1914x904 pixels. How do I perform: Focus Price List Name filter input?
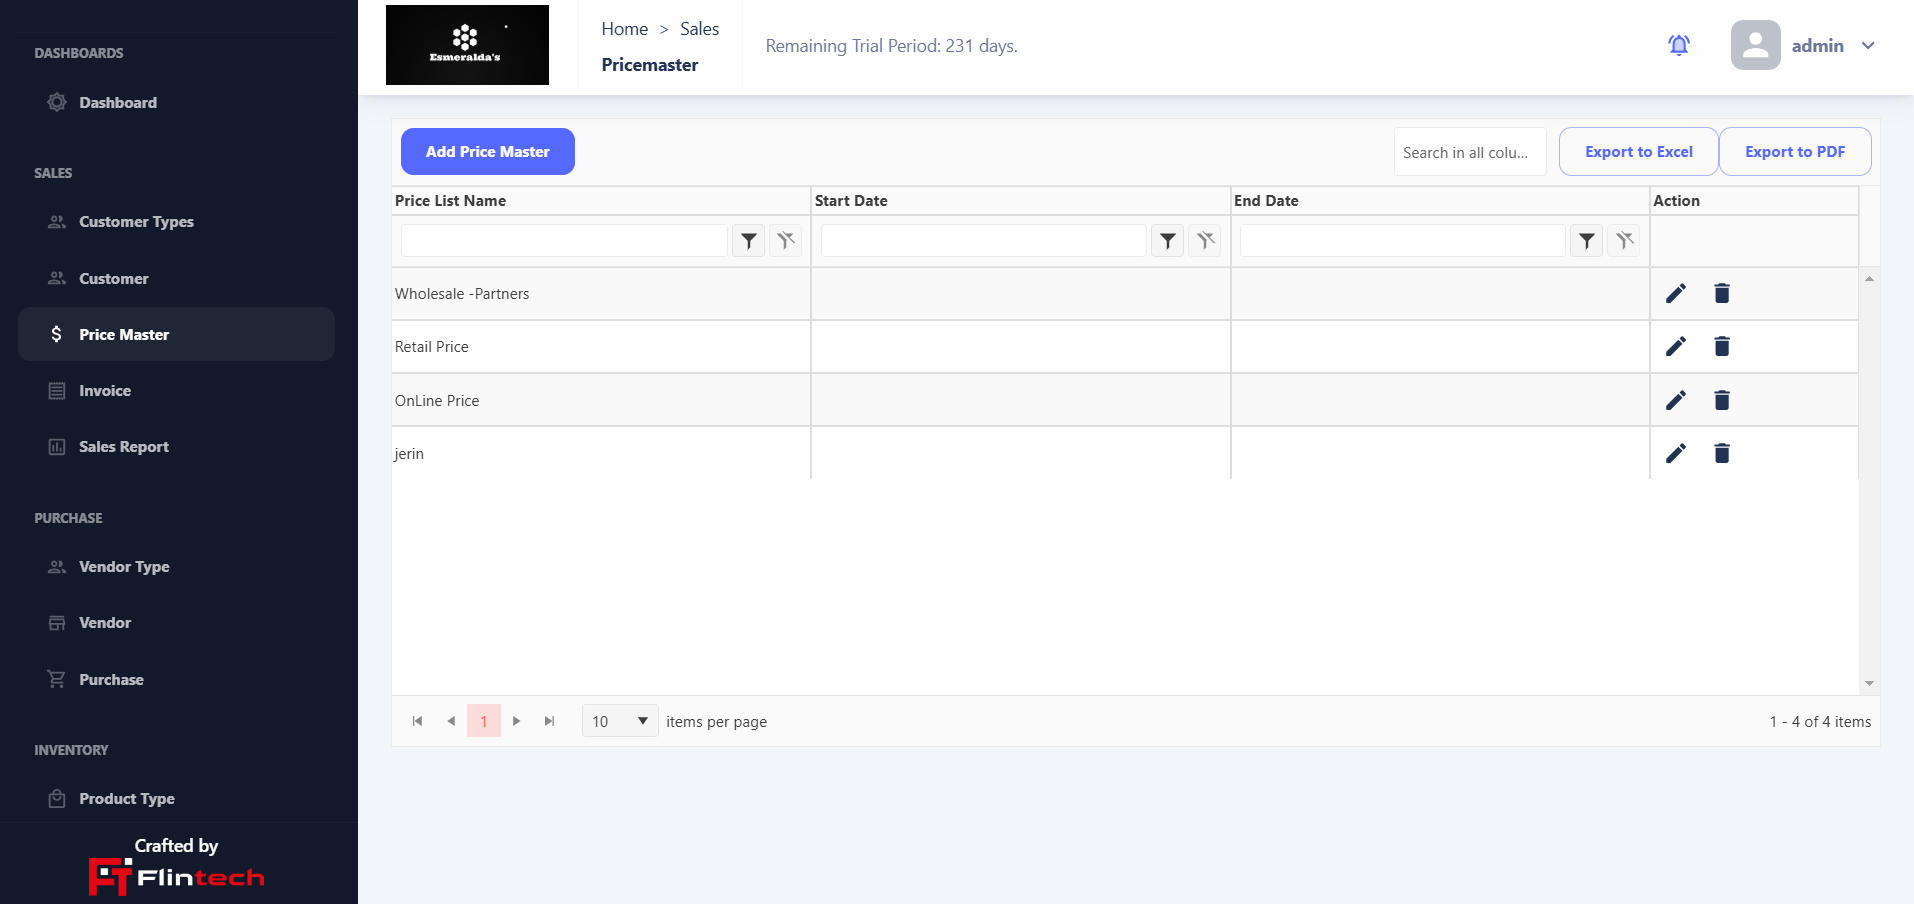point(564,241)
